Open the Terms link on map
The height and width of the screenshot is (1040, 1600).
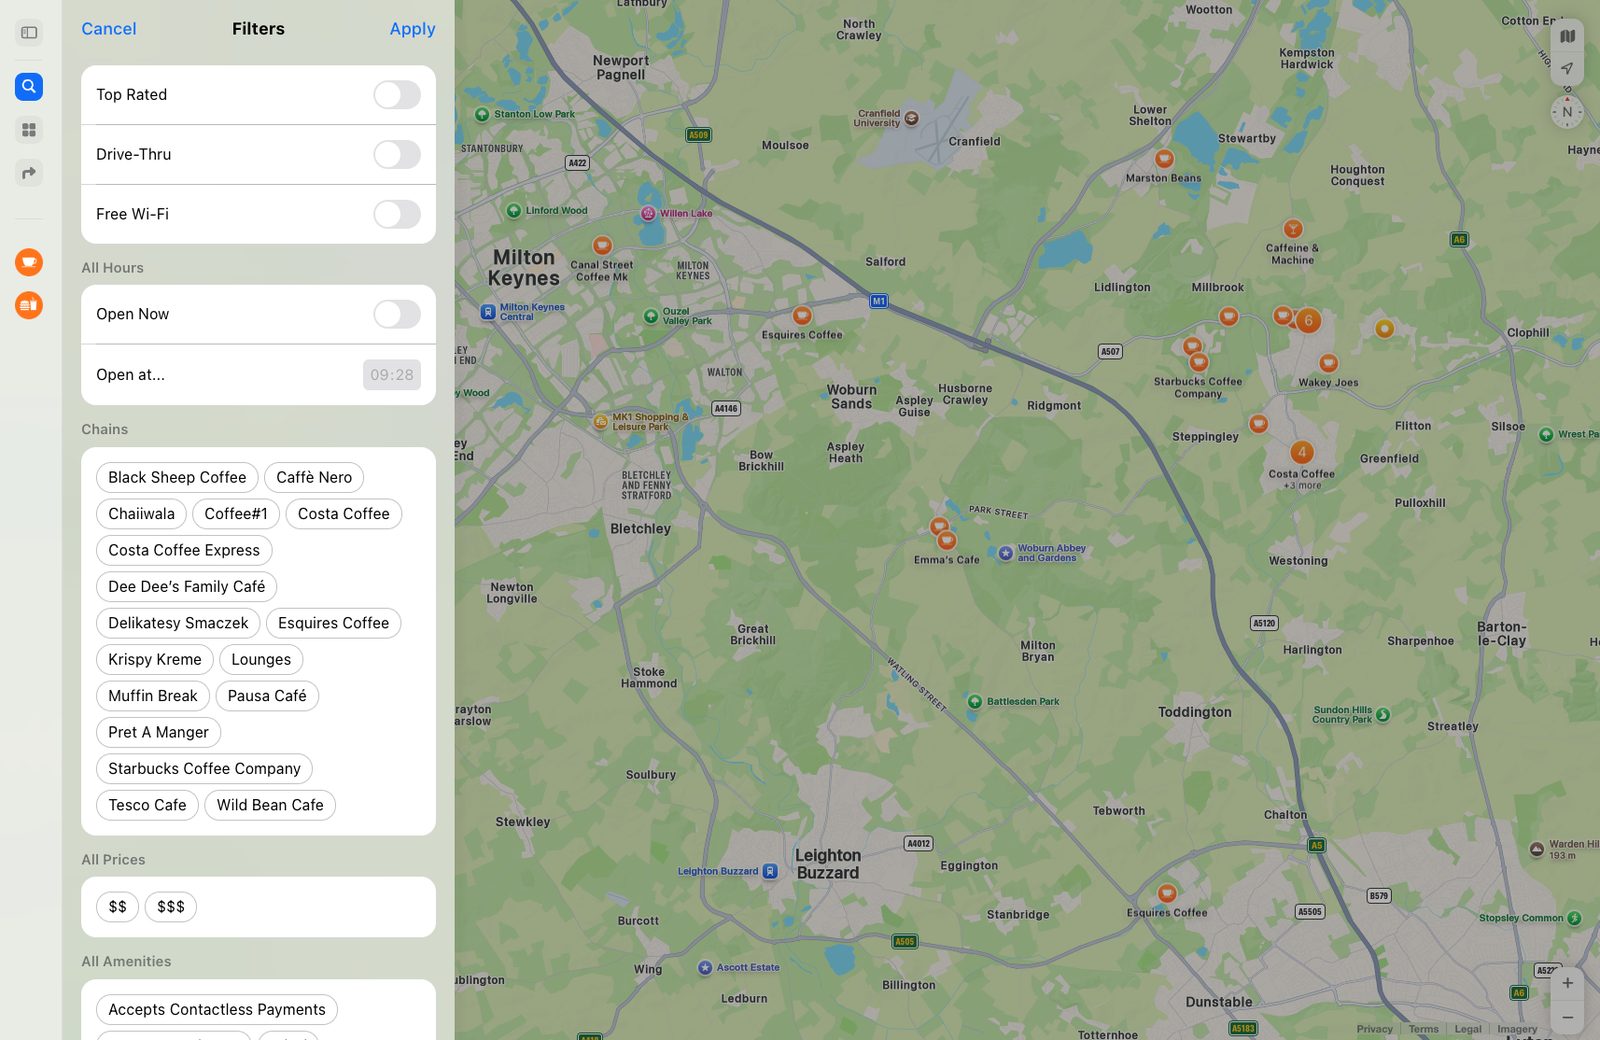1423,1029
